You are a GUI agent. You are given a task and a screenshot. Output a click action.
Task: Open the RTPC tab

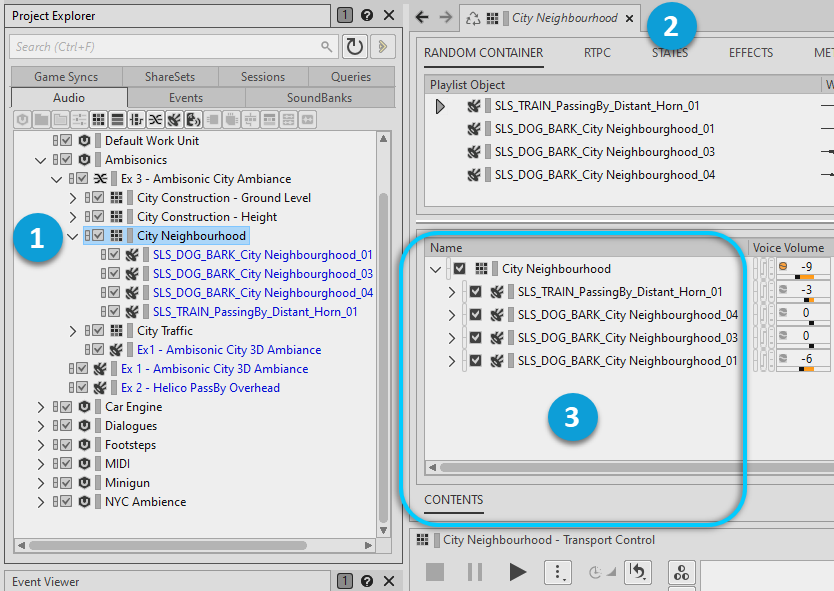[597, 53]
